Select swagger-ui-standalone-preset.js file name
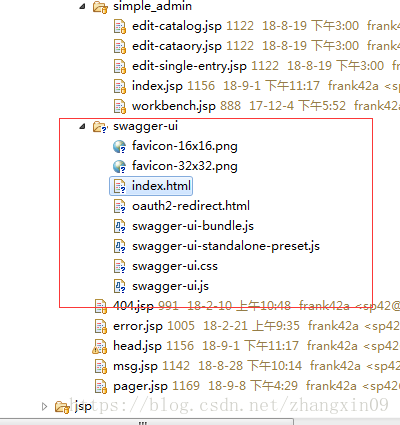 [226, 246]
